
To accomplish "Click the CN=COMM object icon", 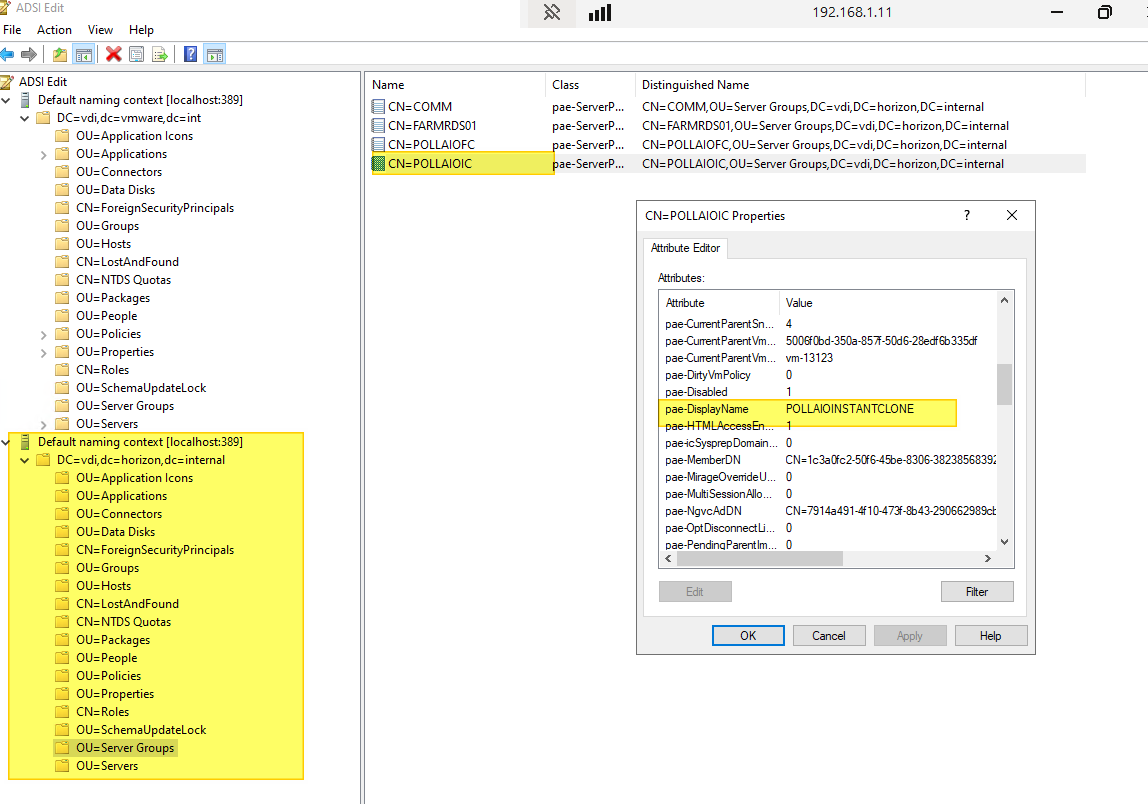I will pos(379,106).
